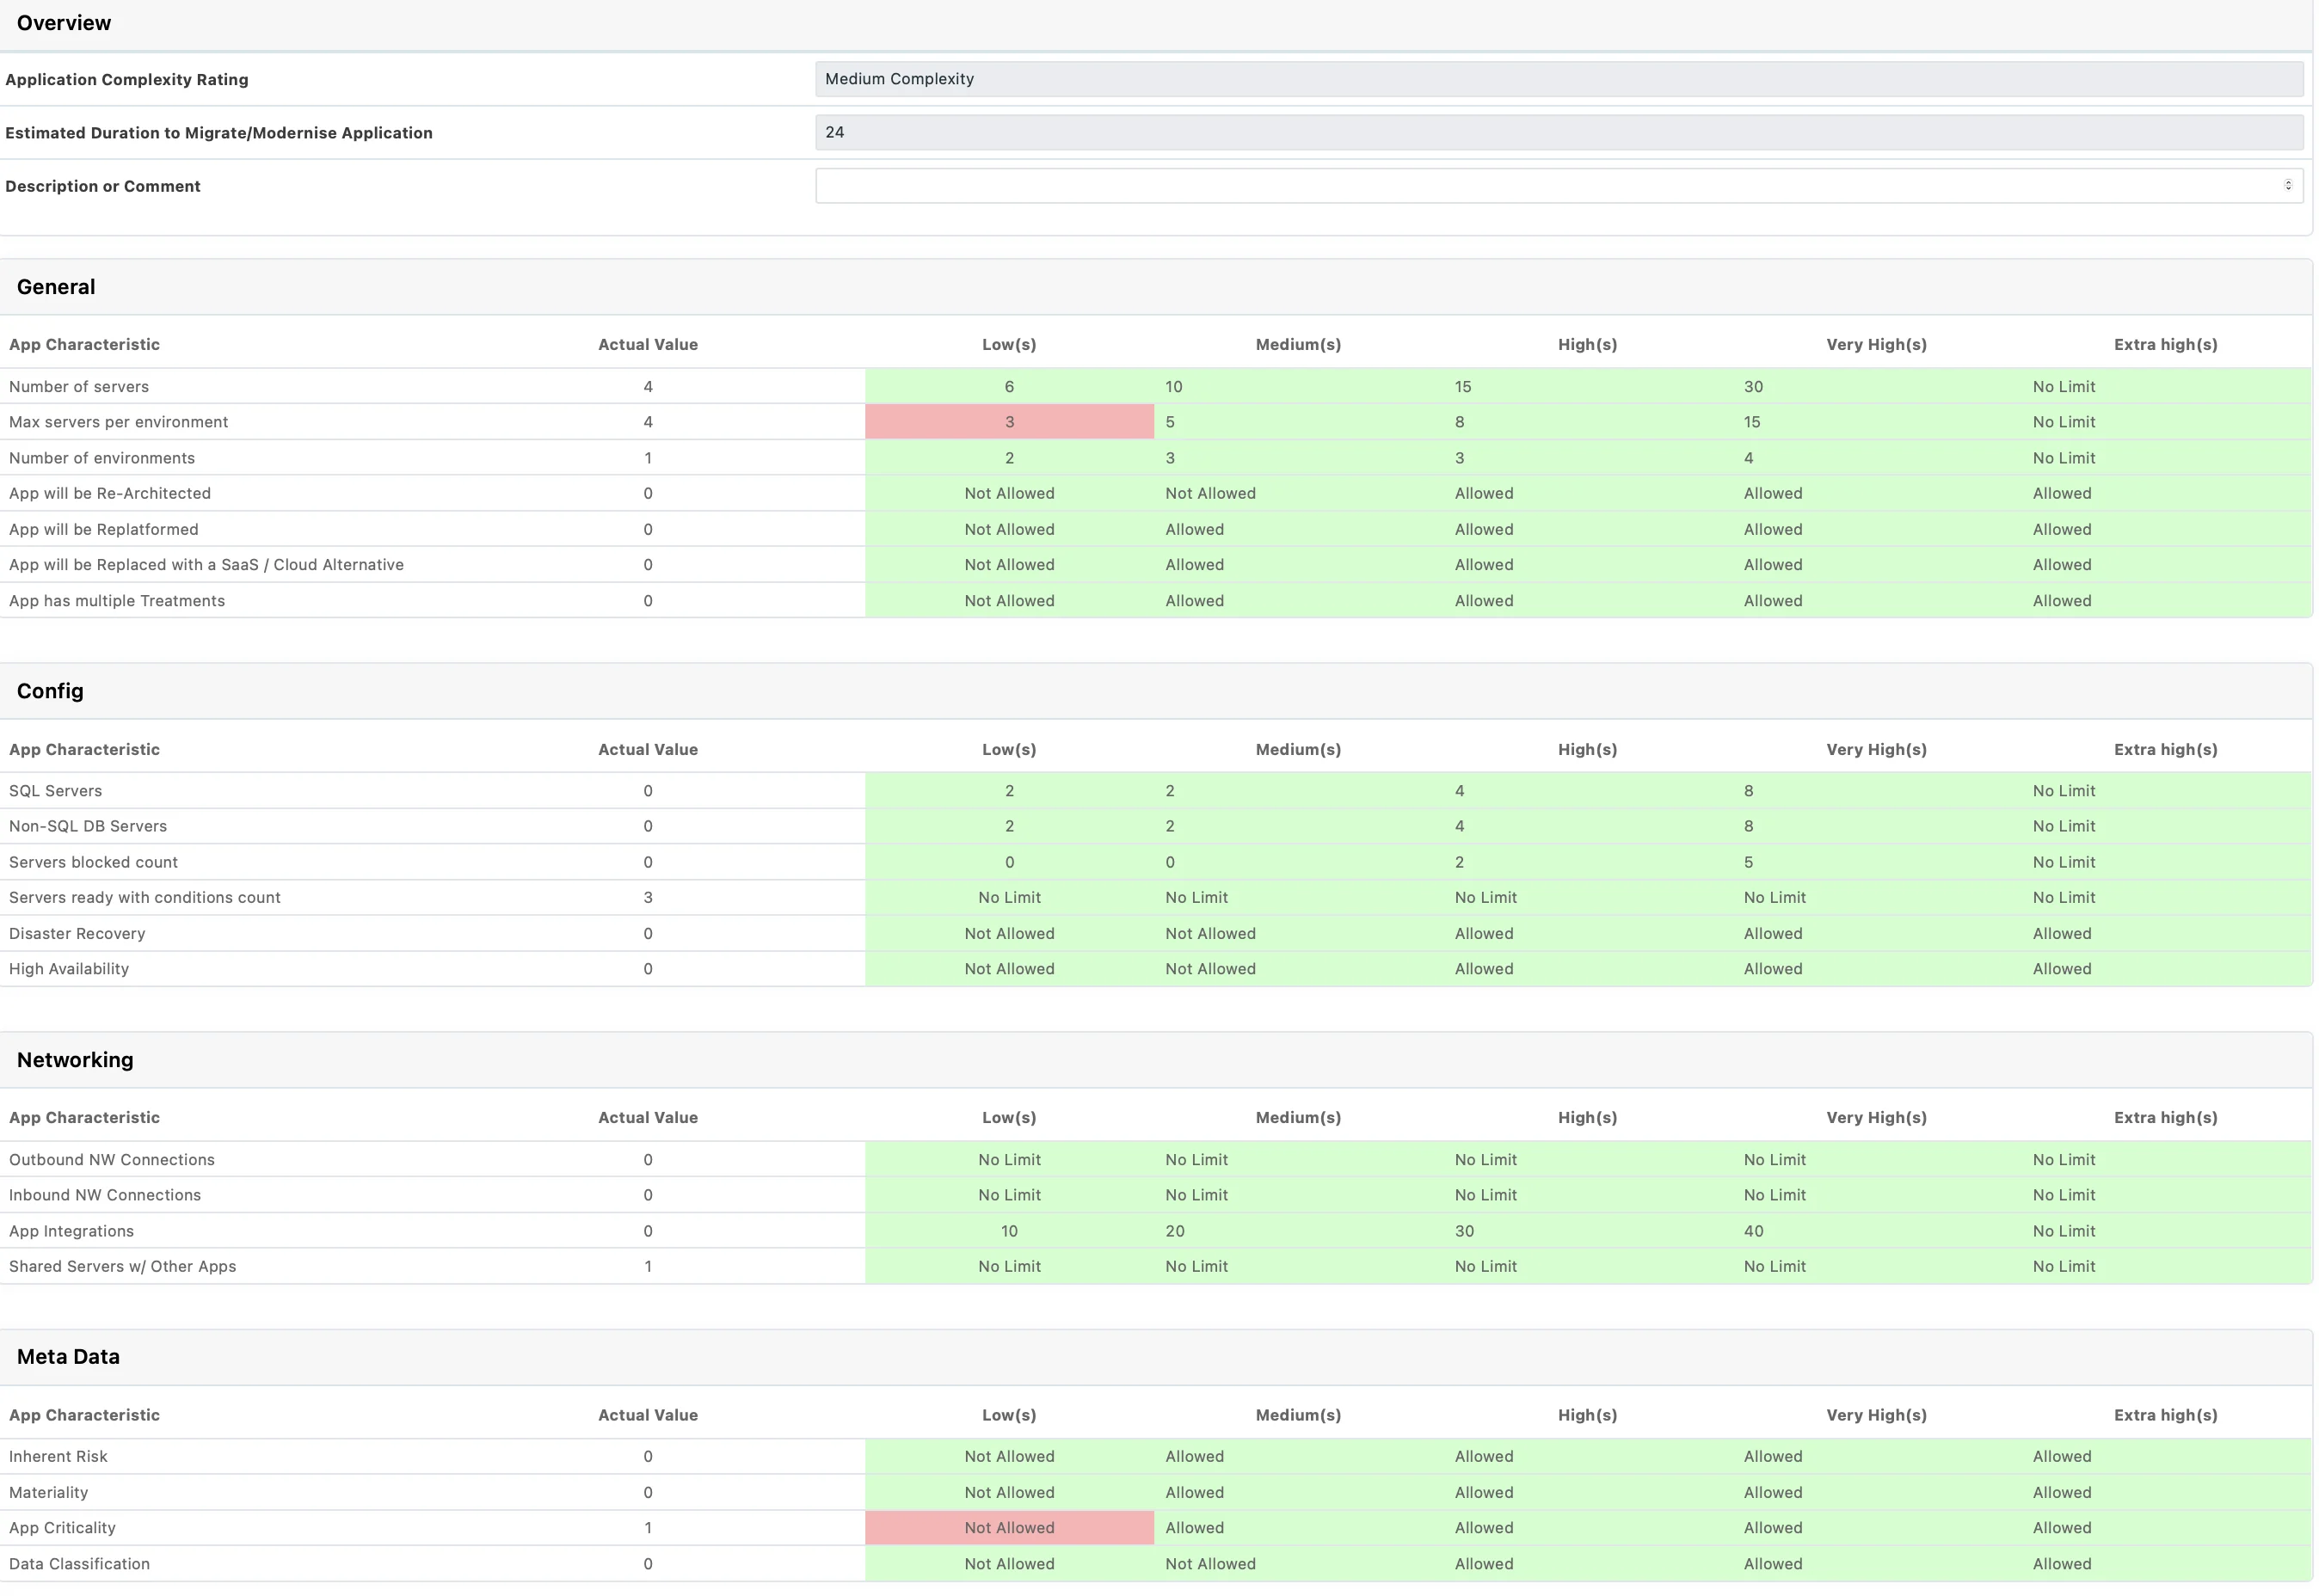Click the Medium value 20 for App Integrations
This screenshot has height=1596, width=2319.
[1175, 1231]
